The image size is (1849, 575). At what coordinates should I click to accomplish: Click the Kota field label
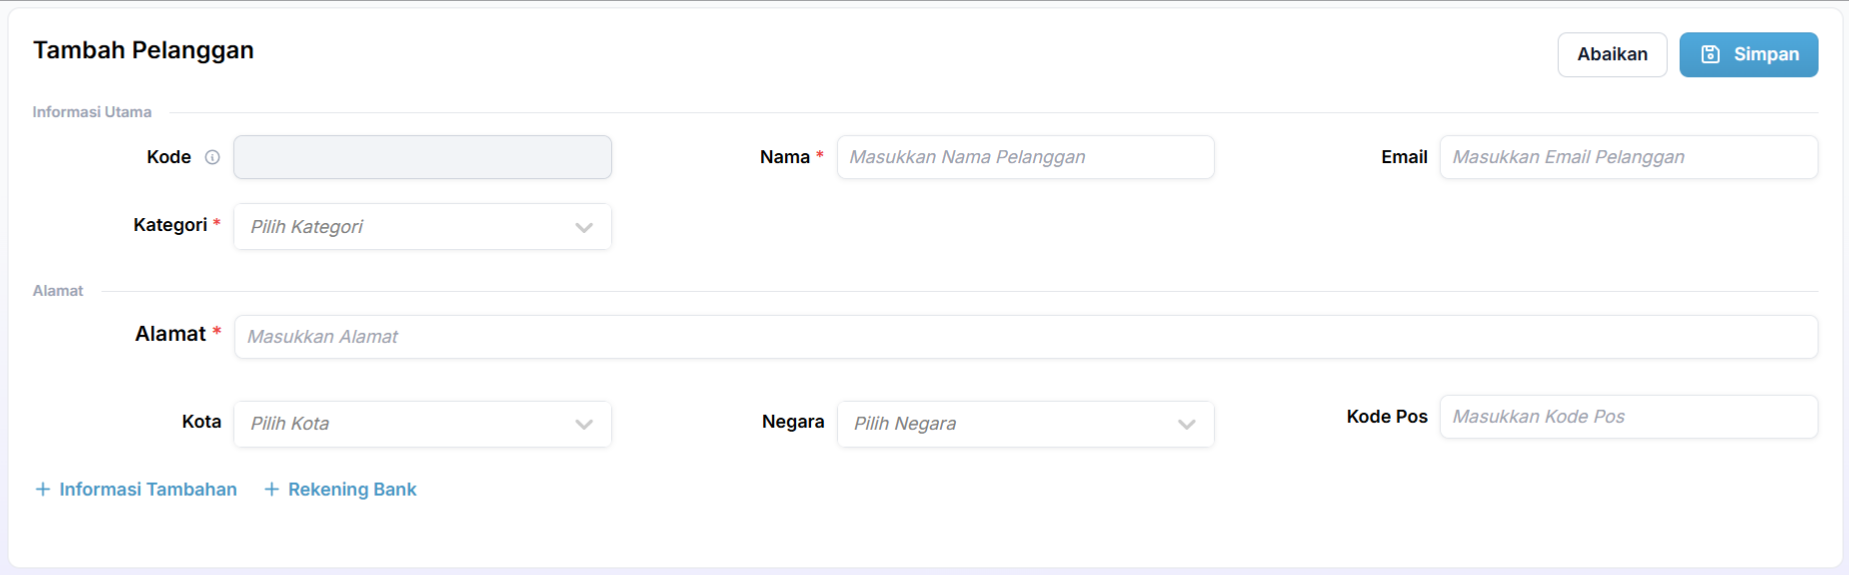(x=201, y=422)
